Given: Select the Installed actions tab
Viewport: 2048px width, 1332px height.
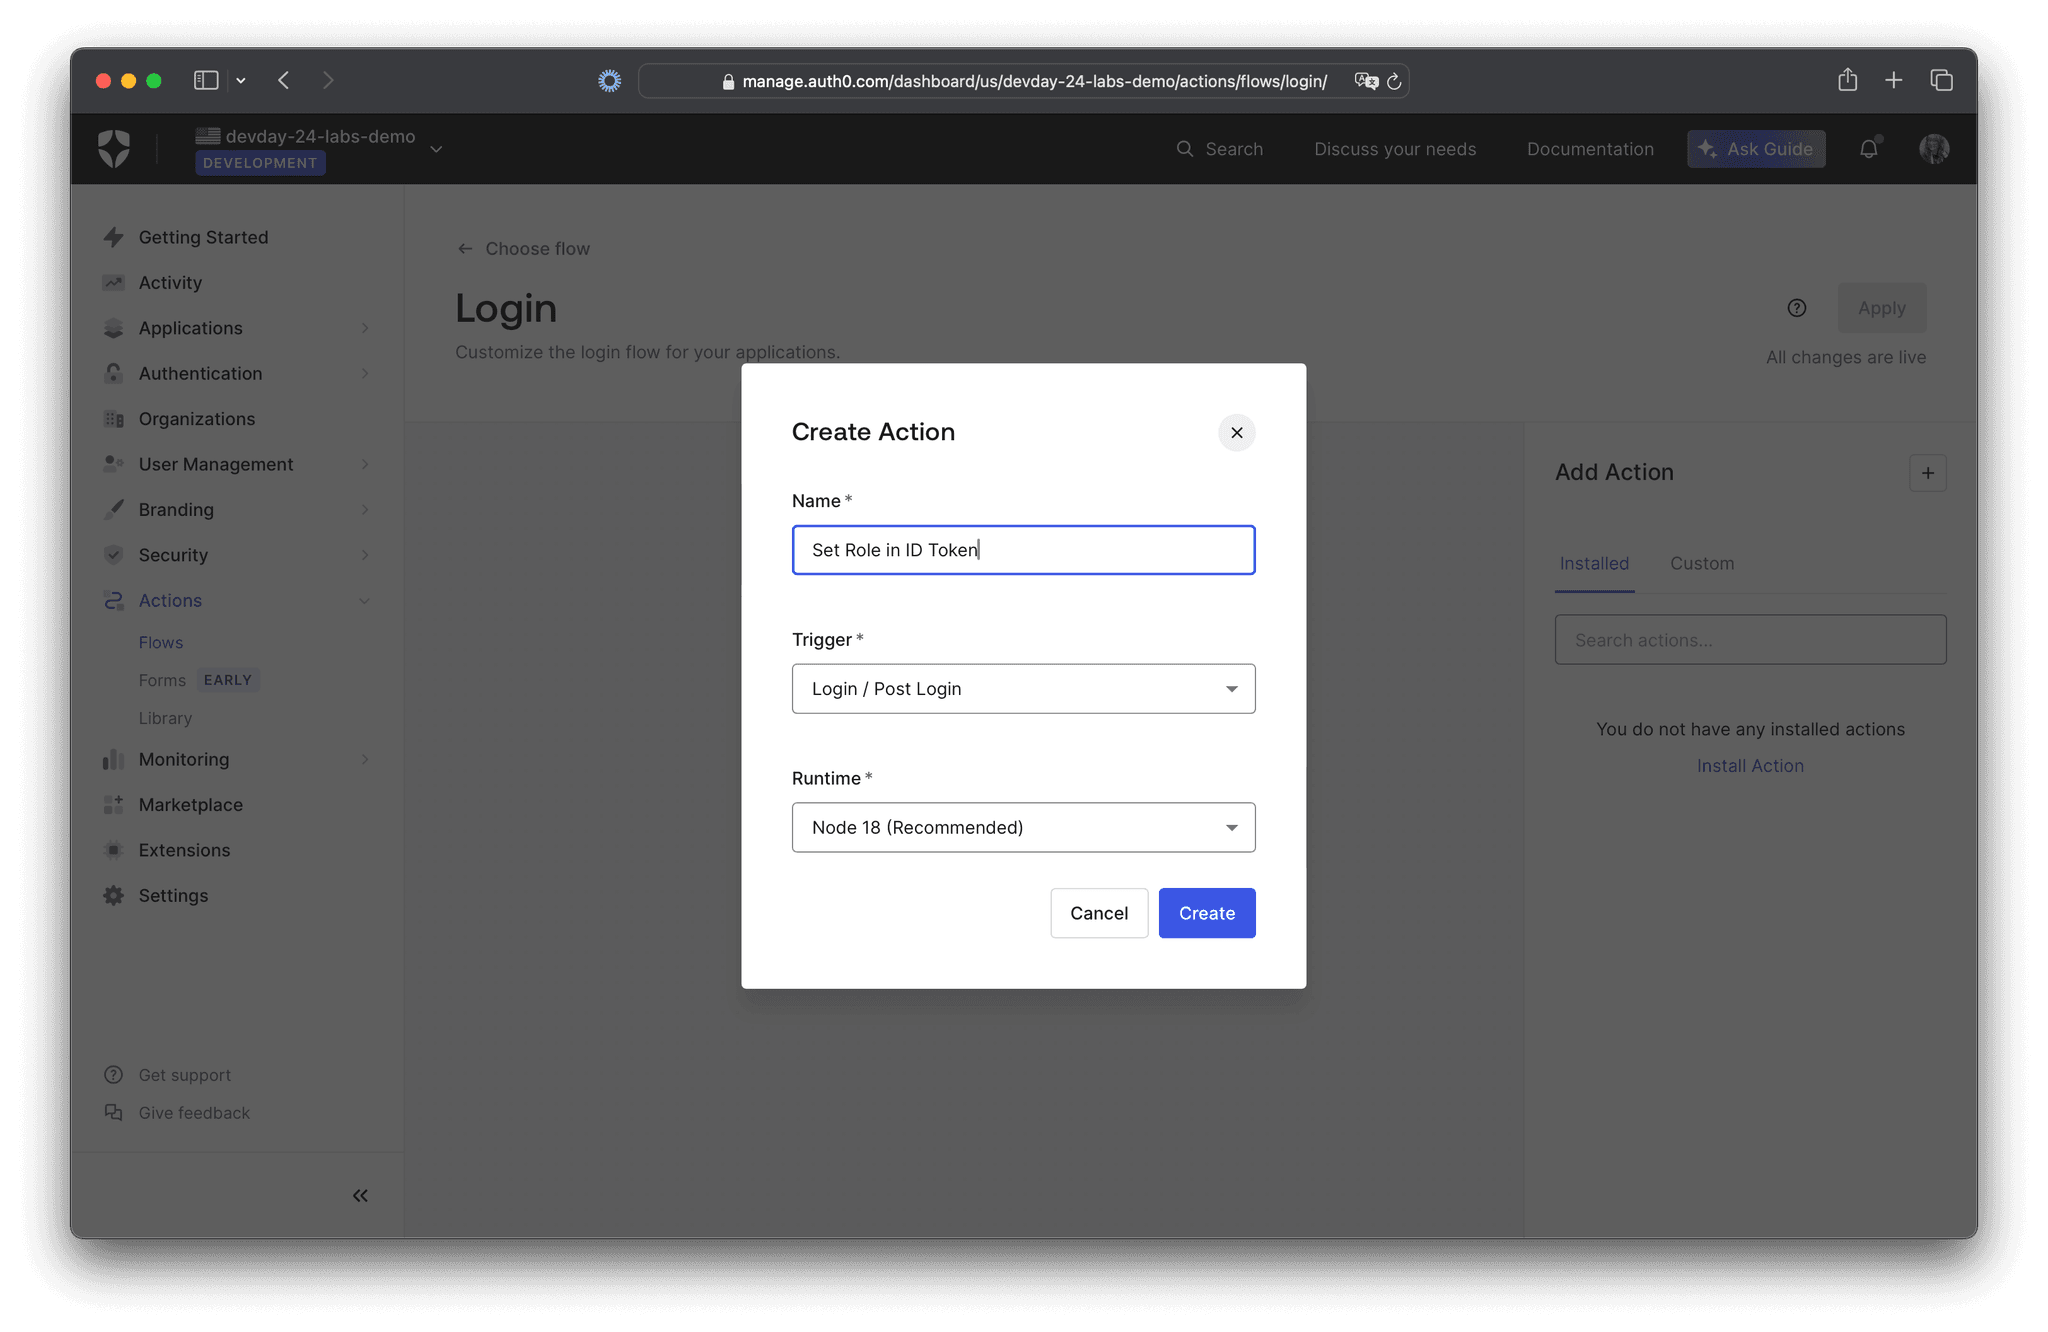Looking at the screenshot, I should pyautogui.click(x=1593, y=563).
